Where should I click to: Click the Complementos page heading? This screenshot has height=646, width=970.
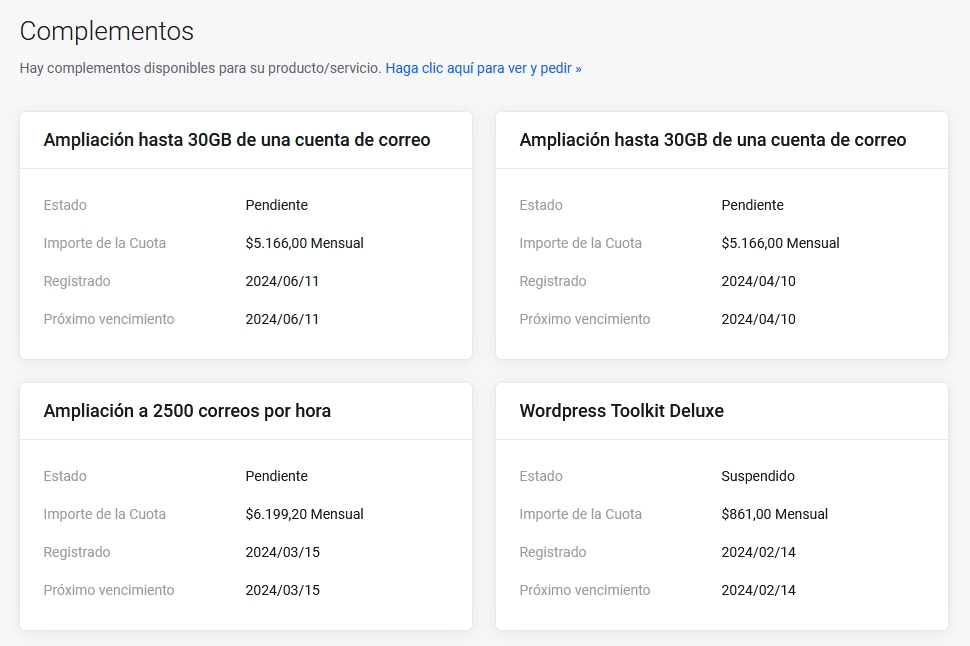click(107, 31)
